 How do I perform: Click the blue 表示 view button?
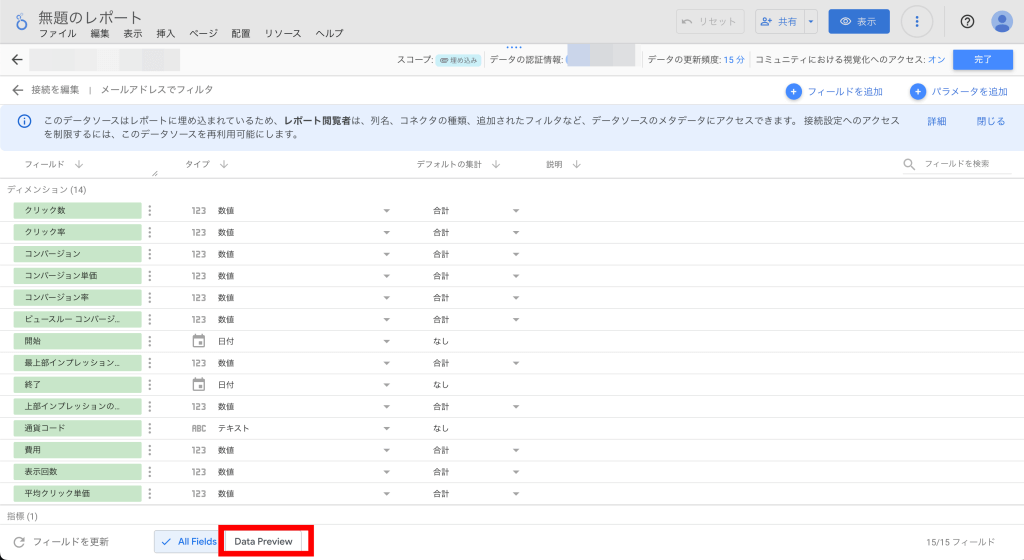click(x=859, y=22)
